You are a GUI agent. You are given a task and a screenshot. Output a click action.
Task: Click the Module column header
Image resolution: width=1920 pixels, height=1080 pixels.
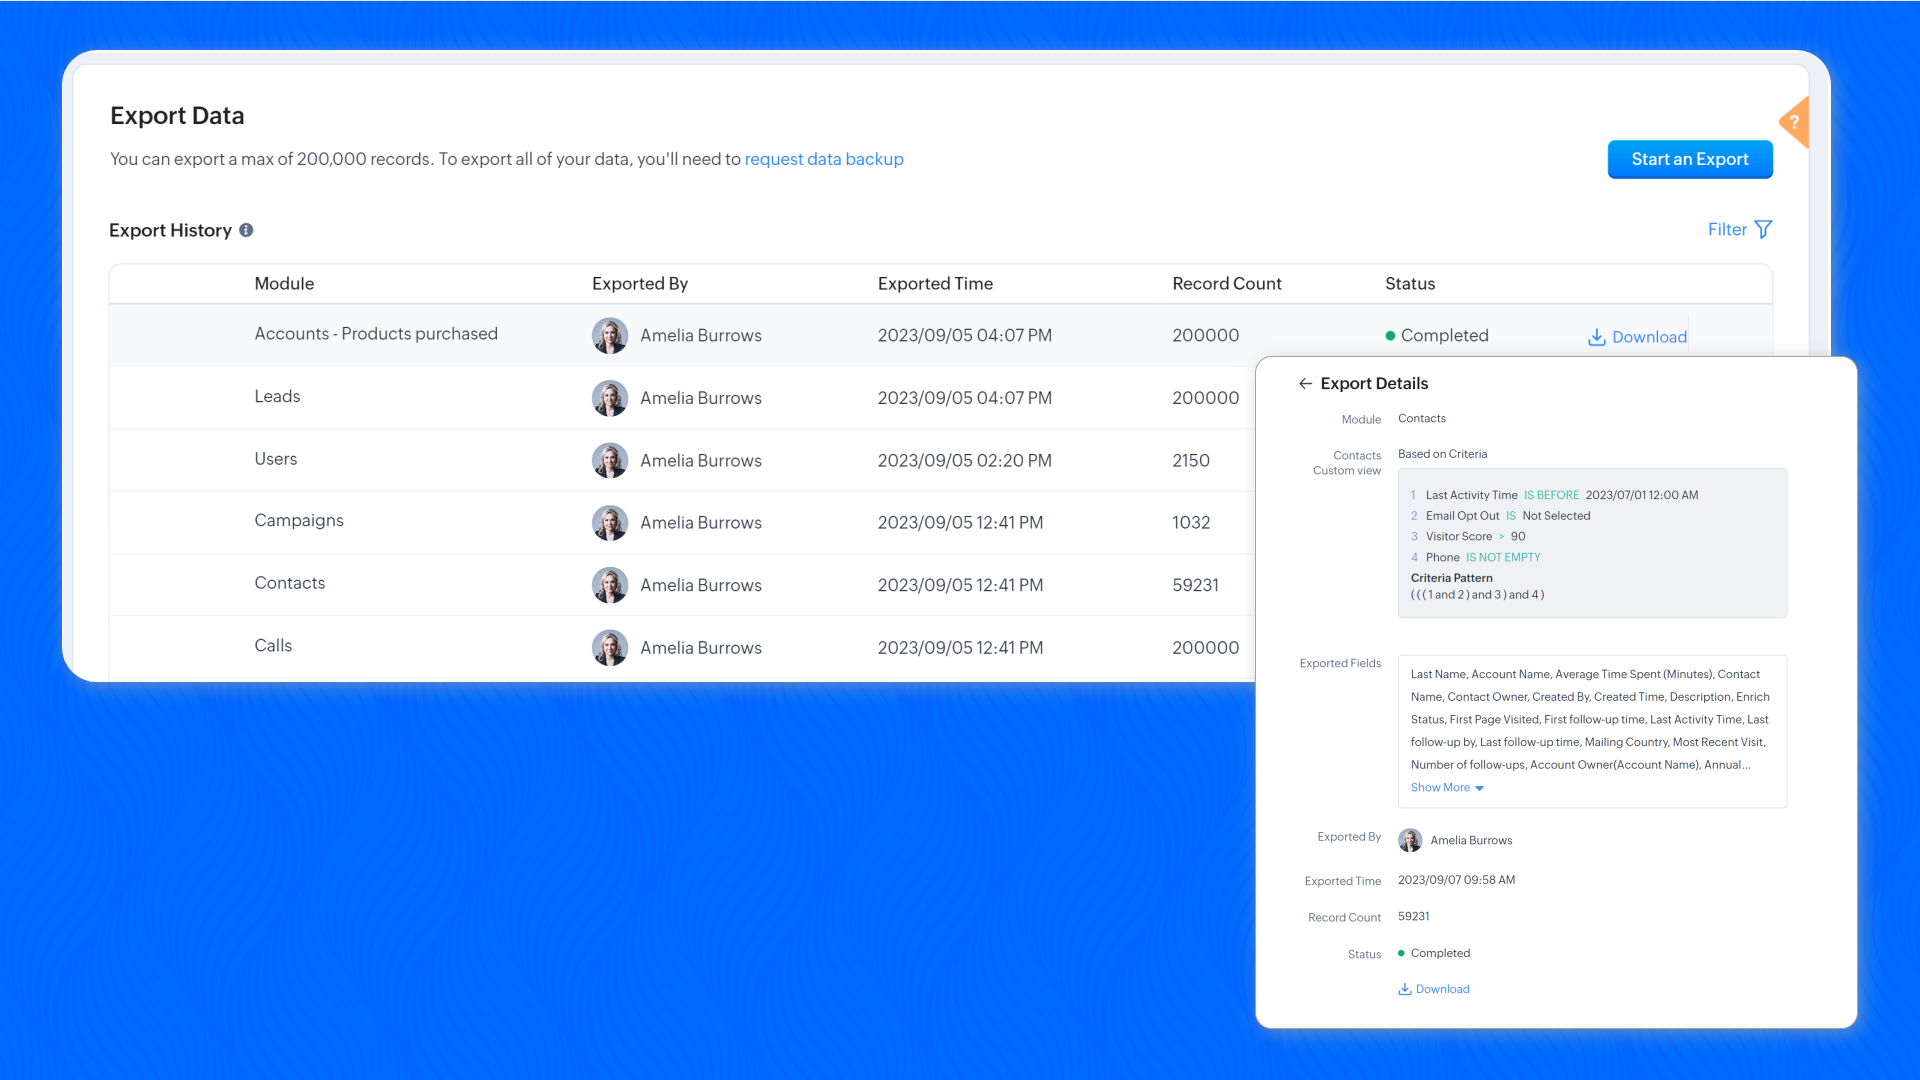pyautogui.click(x=284, y=283)
